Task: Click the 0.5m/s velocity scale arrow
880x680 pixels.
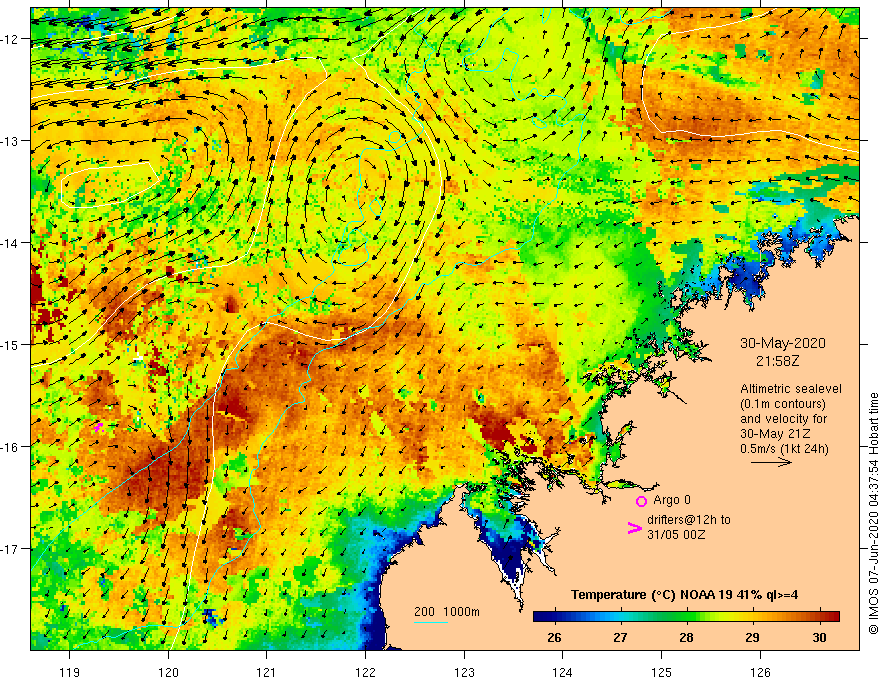Action: click(771, 462)
